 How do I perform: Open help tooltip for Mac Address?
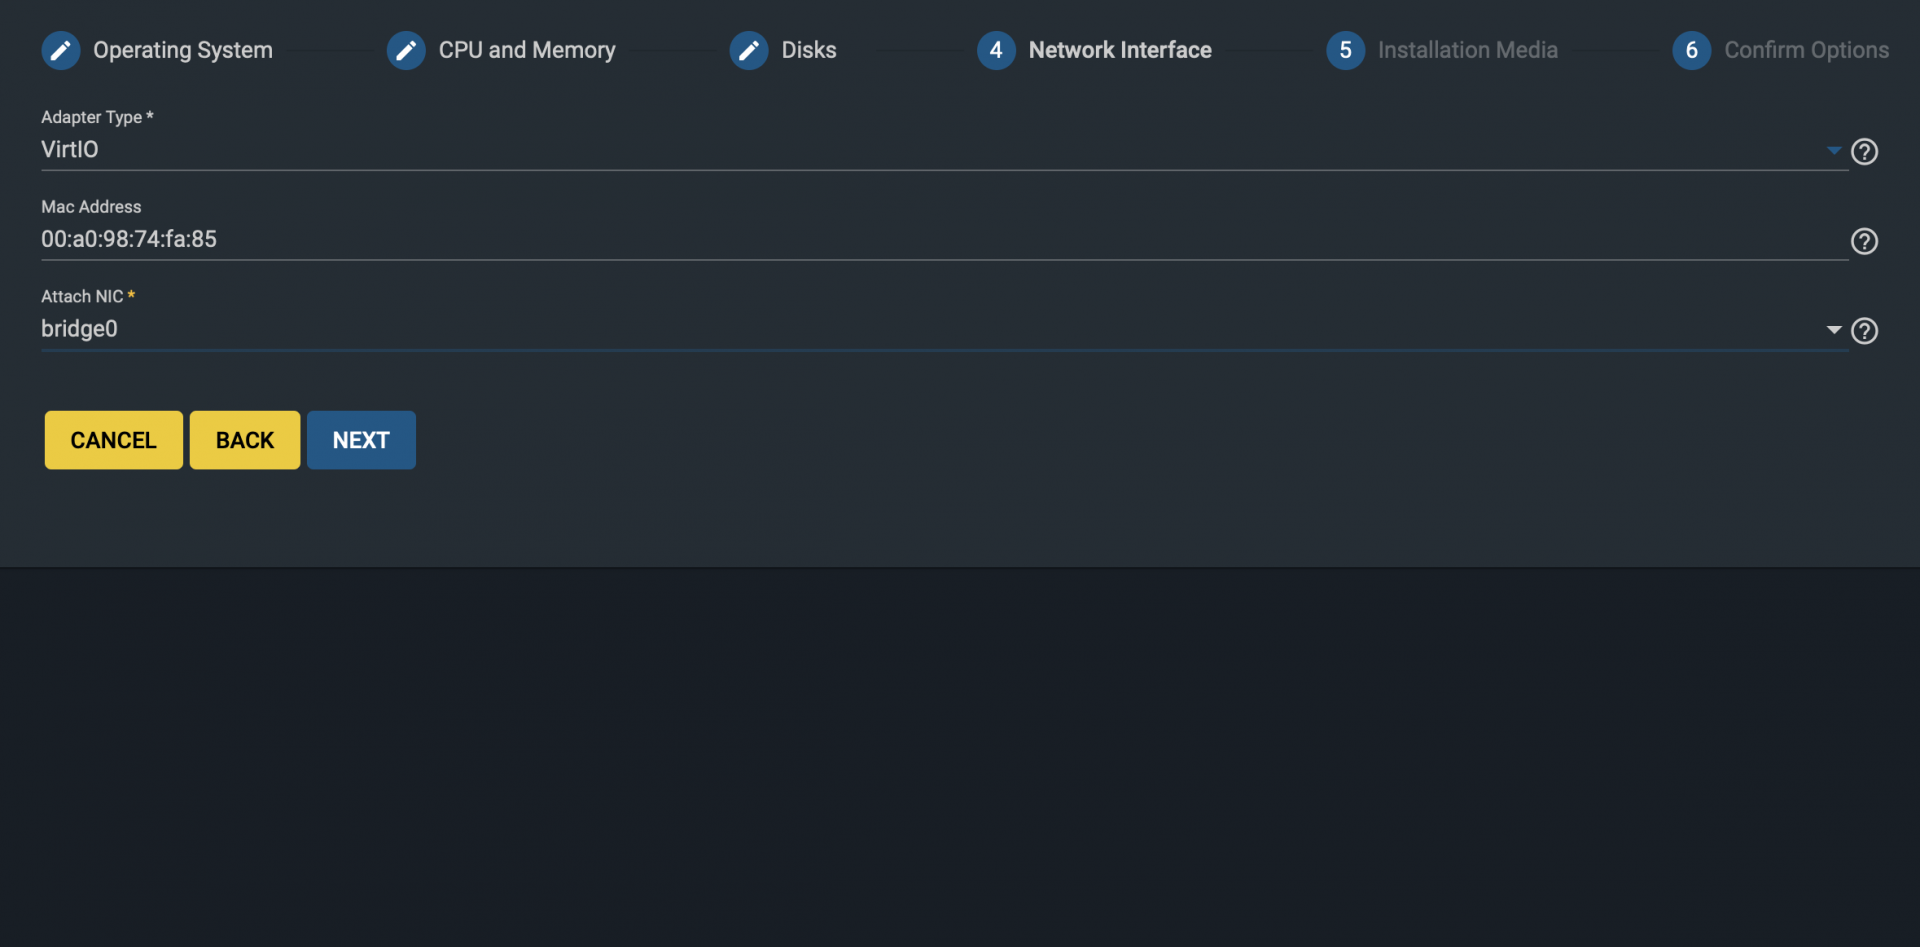1864,241
